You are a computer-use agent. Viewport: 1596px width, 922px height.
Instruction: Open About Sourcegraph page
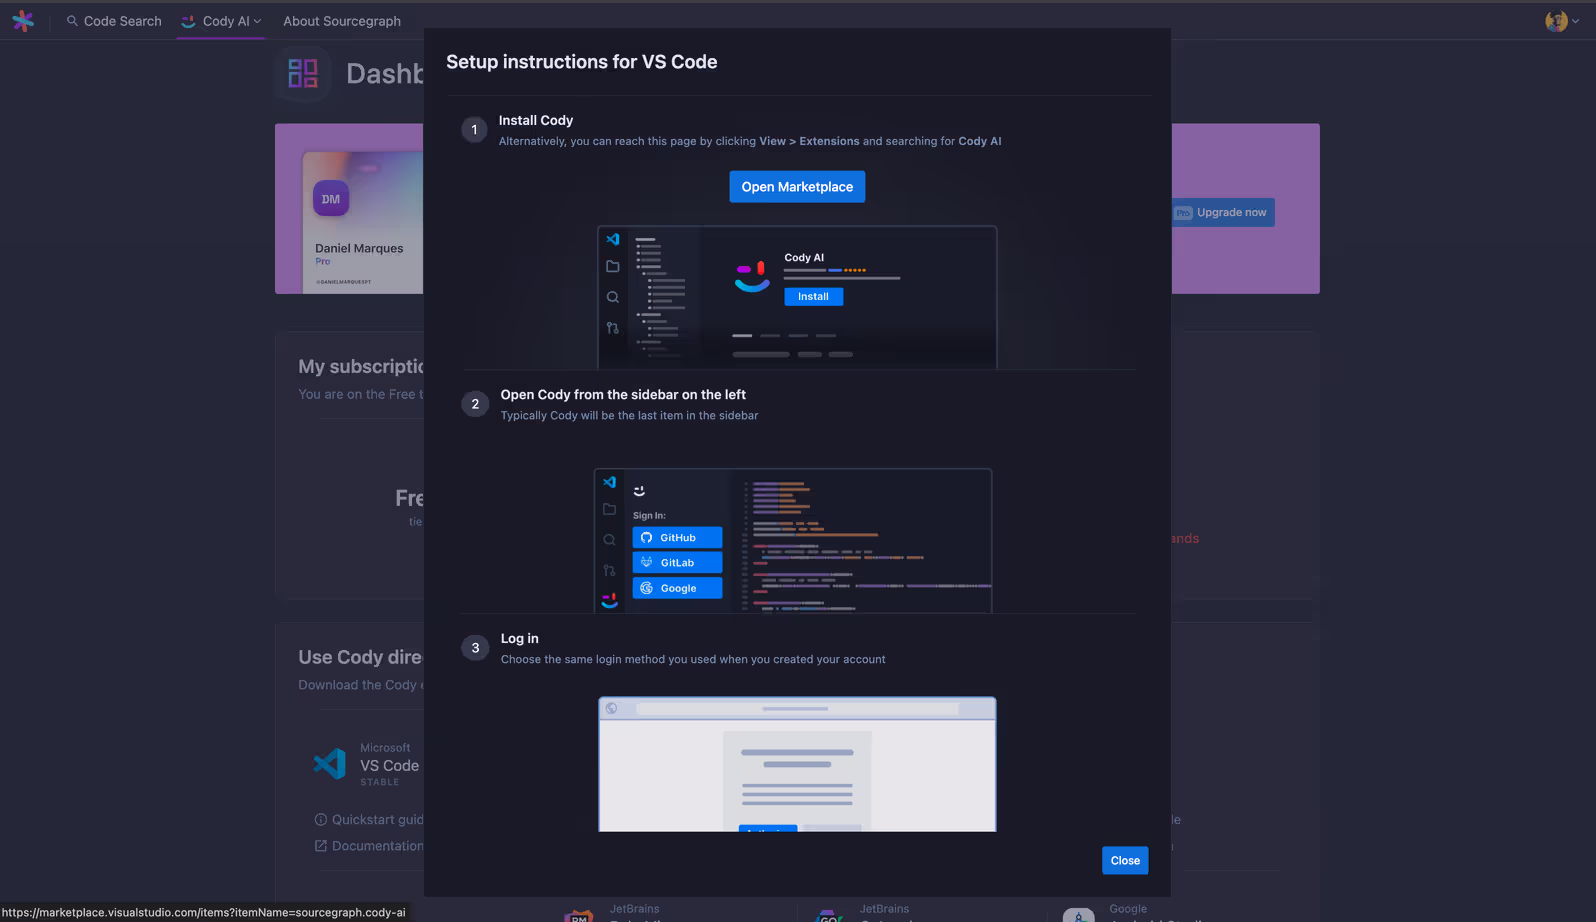[x=342, y=21]
